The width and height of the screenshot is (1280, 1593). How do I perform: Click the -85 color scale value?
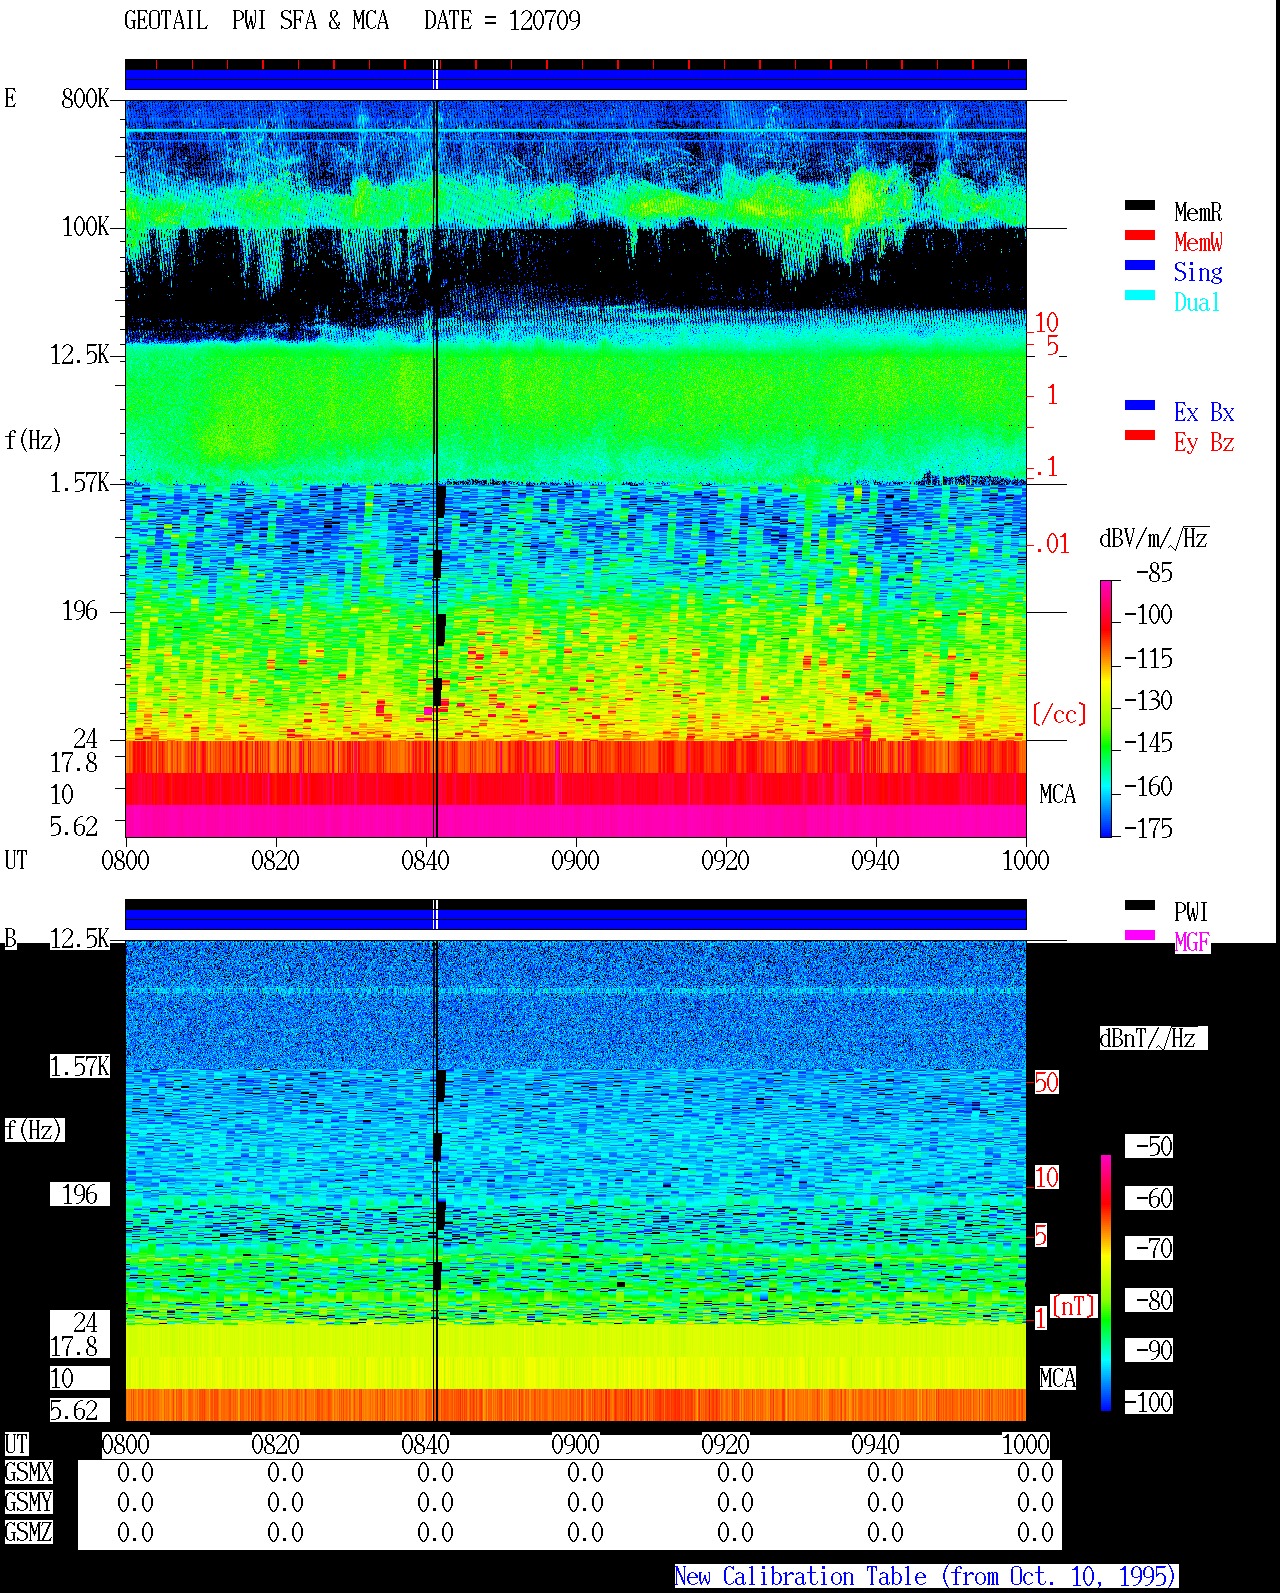coord(1154,573)
